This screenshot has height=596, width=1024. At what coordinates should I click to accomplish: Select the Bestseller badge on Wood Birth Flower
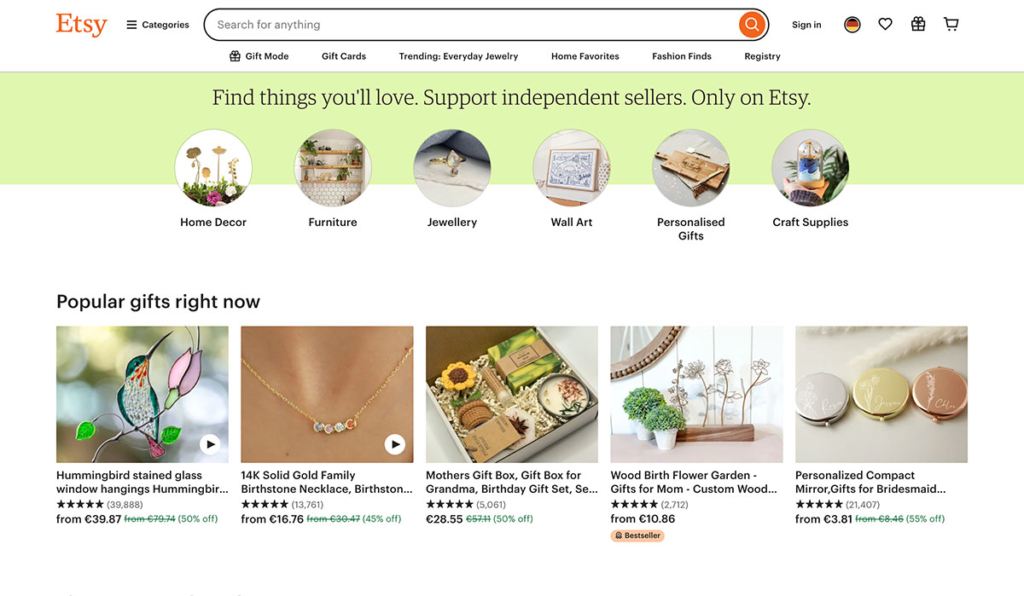click(x=637, y=535)
